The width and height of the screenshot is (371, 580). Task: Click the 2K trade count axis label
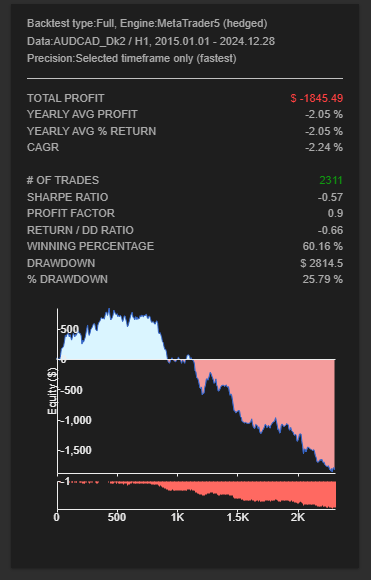298,517
